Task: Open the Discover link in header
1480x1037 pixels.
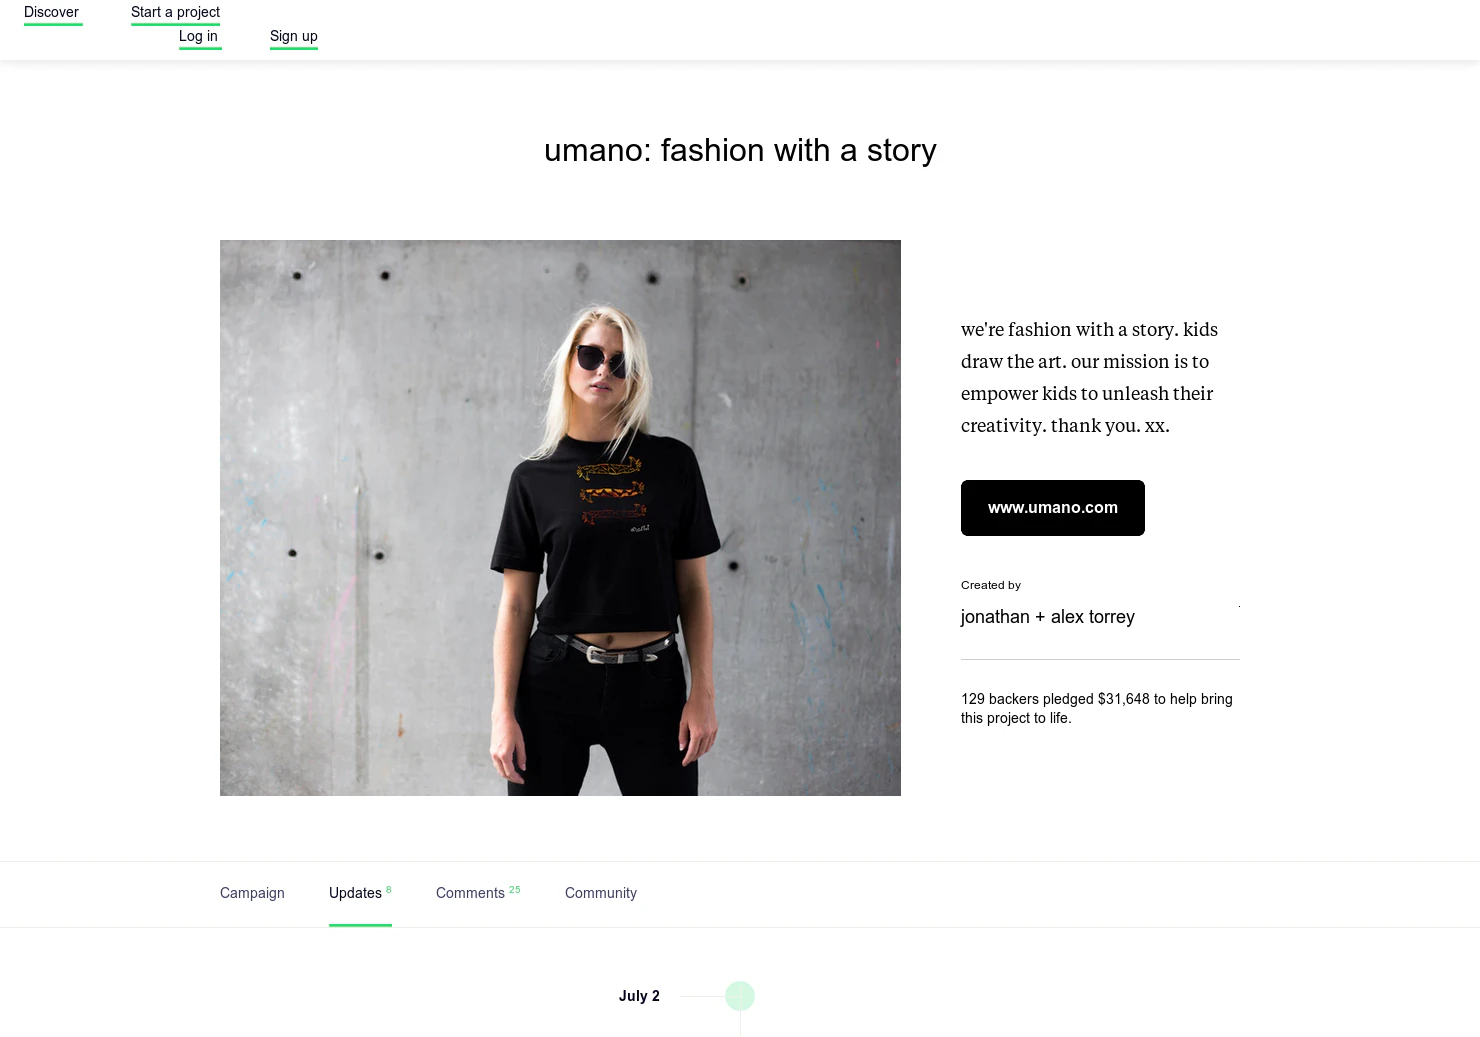Action: click(x=52, y=13)
